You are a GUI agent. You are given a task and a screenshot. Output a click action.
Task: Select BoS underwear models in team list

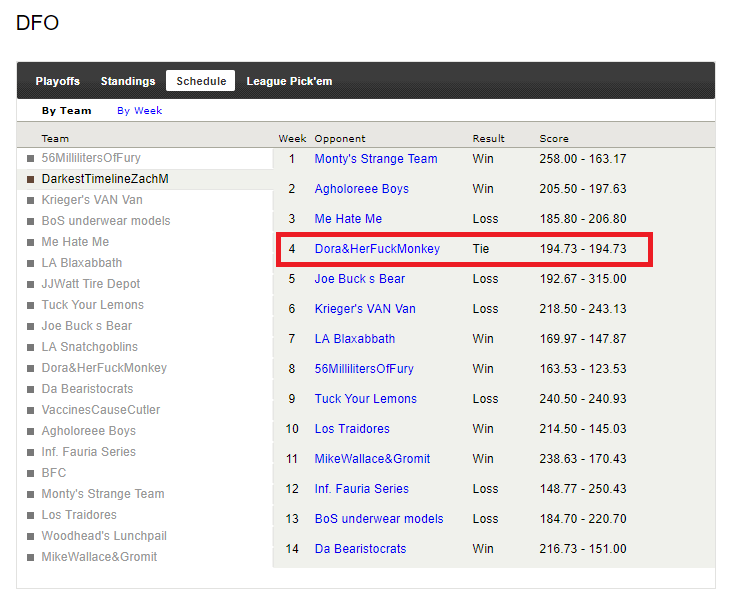(106, 221)
